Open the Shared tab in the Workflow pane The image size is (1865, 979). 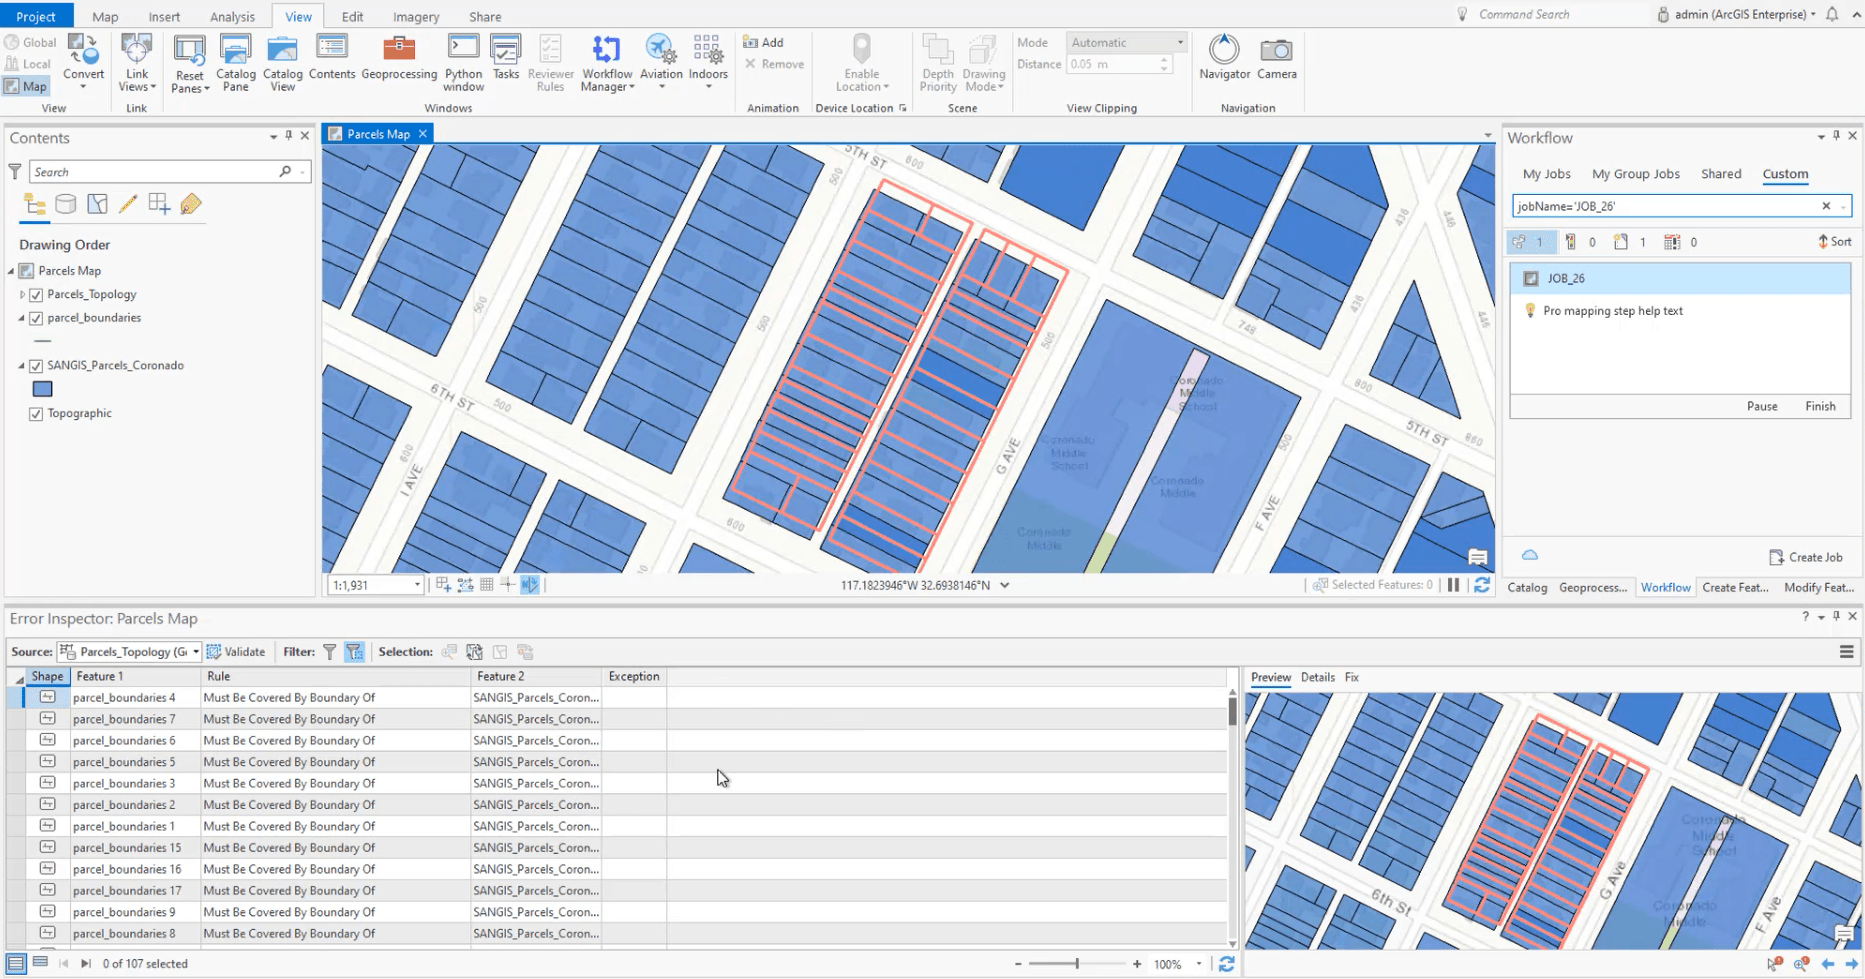pos(1721,173)
